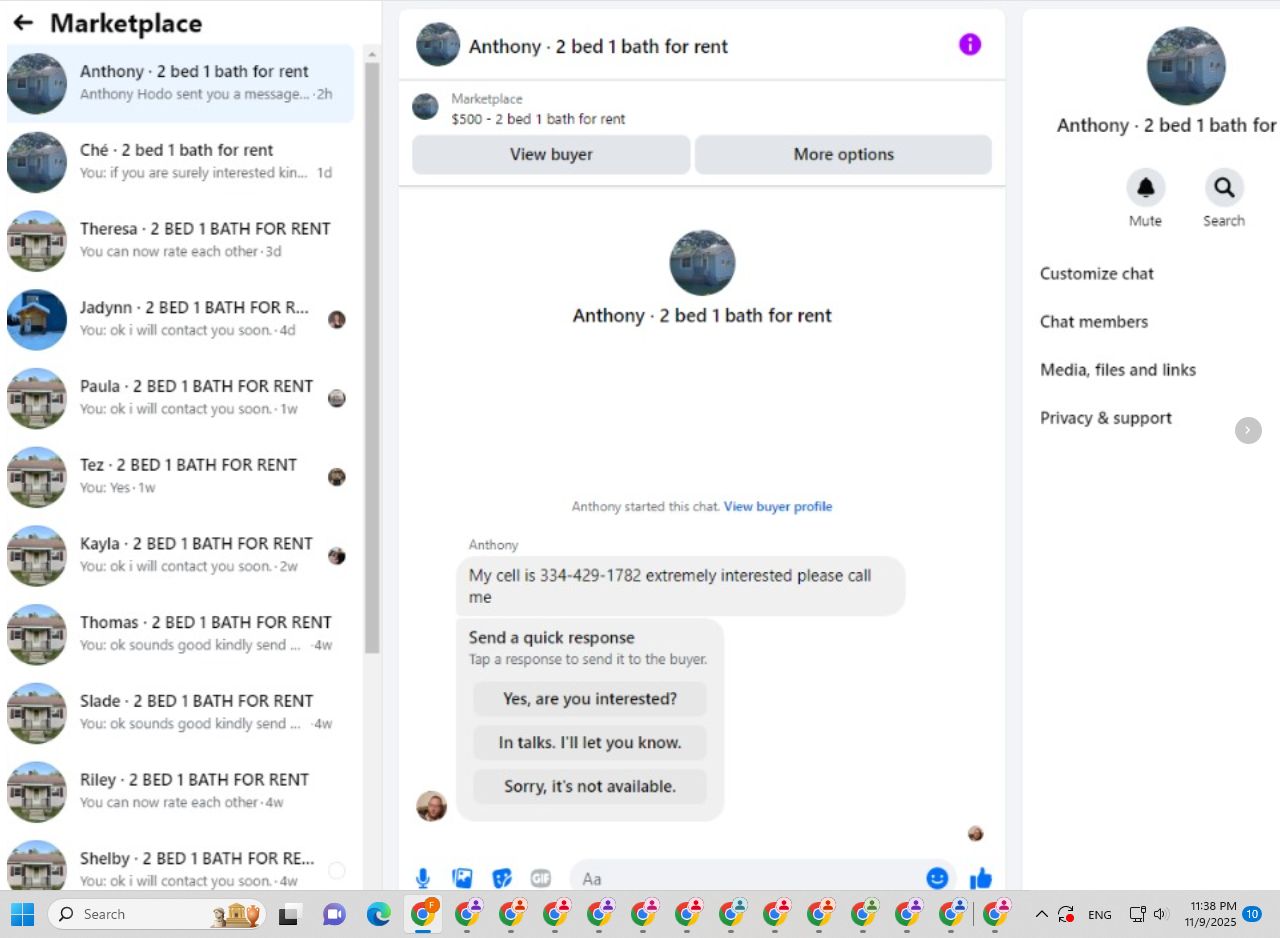Click the chat header title Anthony · 2 bed 1 bath
Viewport: 1280px width, 938px height.
pyautogui.click(x=598, y=46)
